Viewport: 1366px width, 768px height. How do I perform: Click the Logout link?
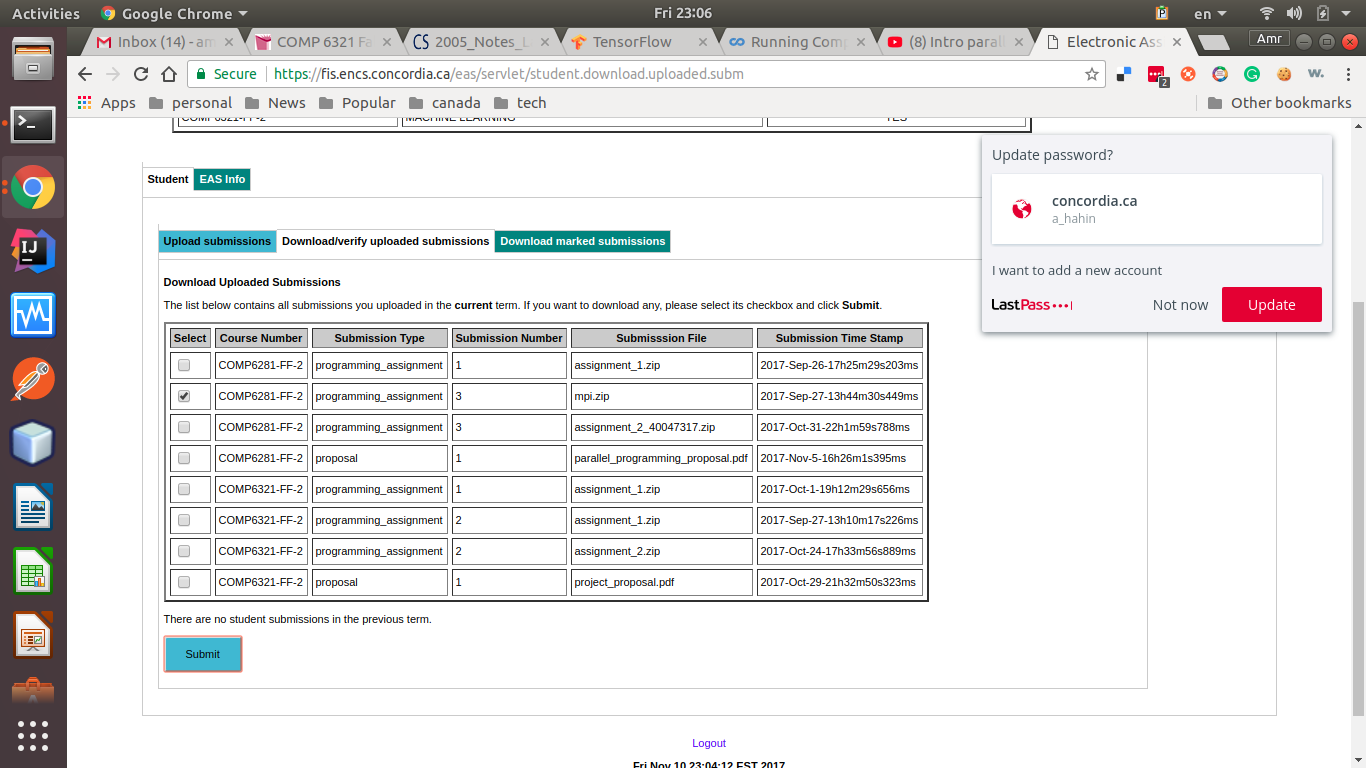(x=709, y=743)
